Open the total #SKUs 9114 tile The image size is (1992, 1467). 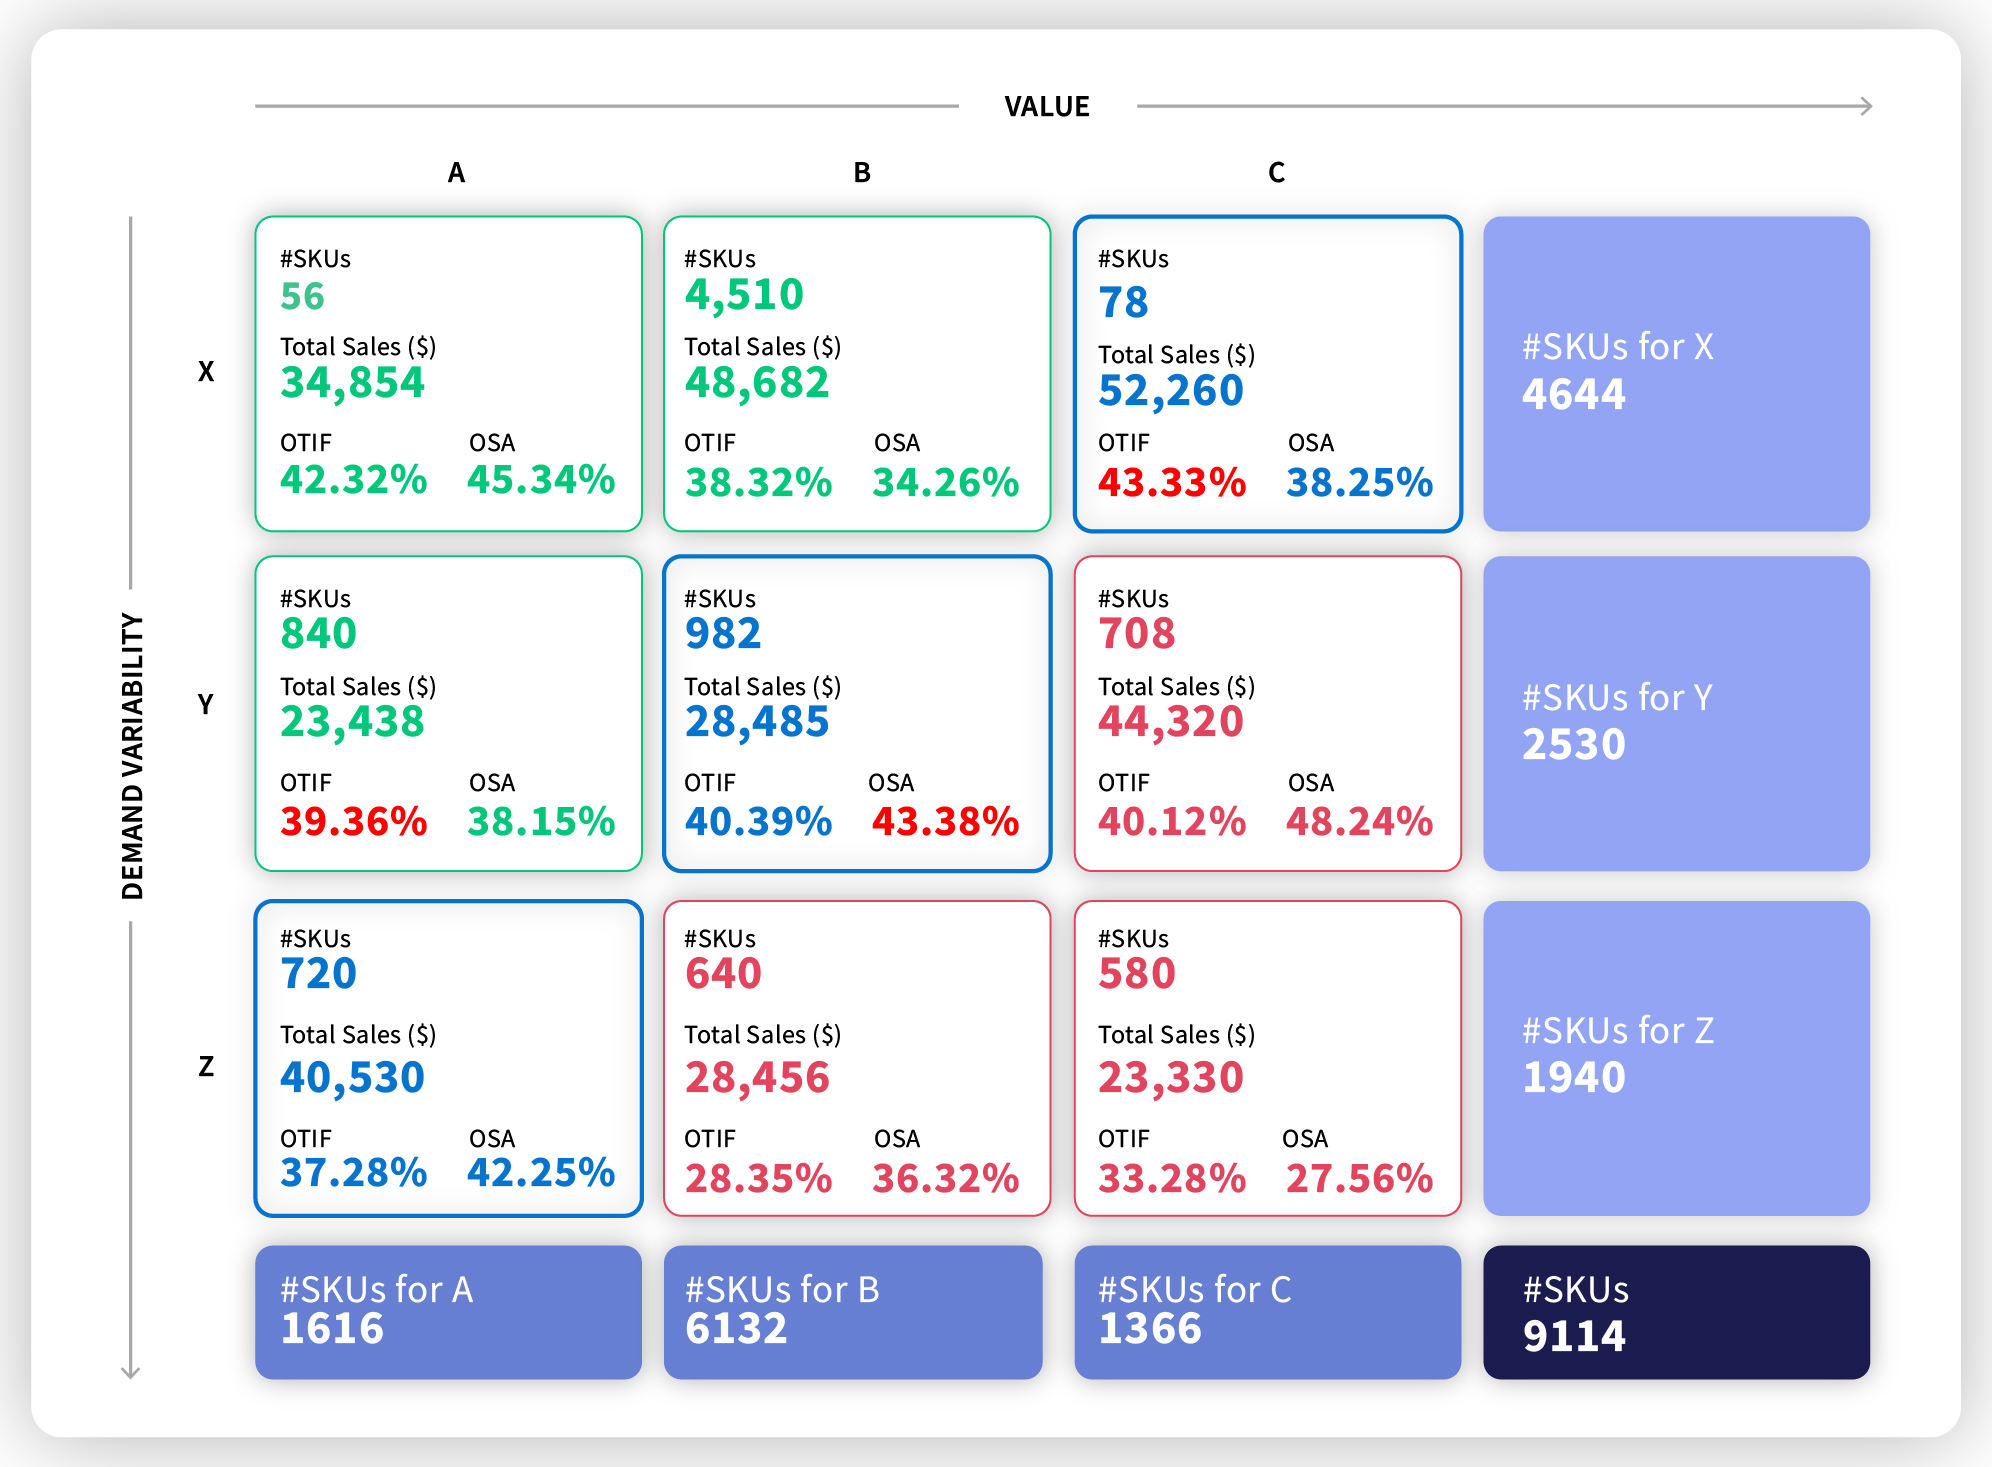click(1676, 1312)
